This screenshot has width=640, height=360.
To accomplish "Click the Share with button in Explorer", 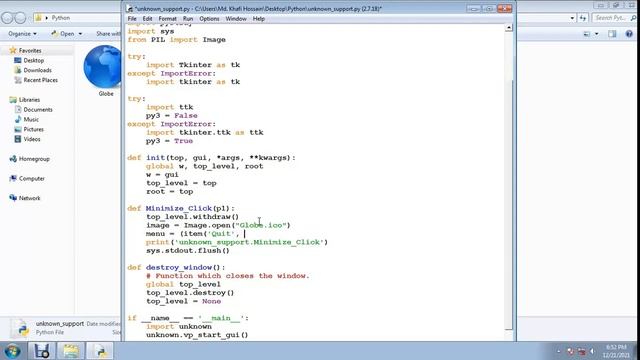I will 108,34.
